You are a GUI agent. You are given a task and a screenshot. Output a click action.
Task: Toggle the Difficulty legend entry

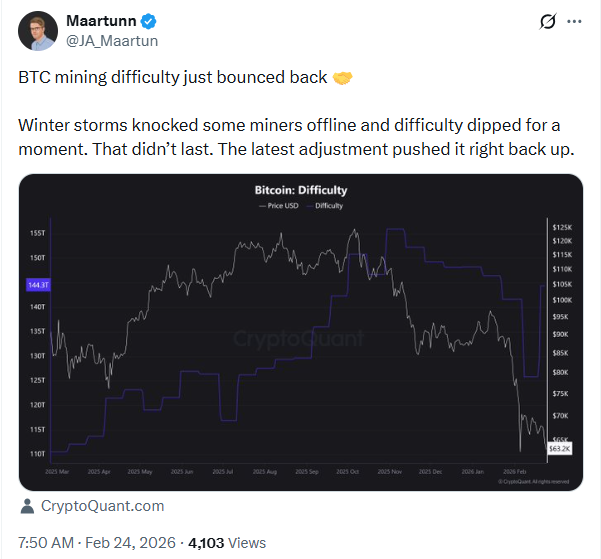click(x=327, y=205)
